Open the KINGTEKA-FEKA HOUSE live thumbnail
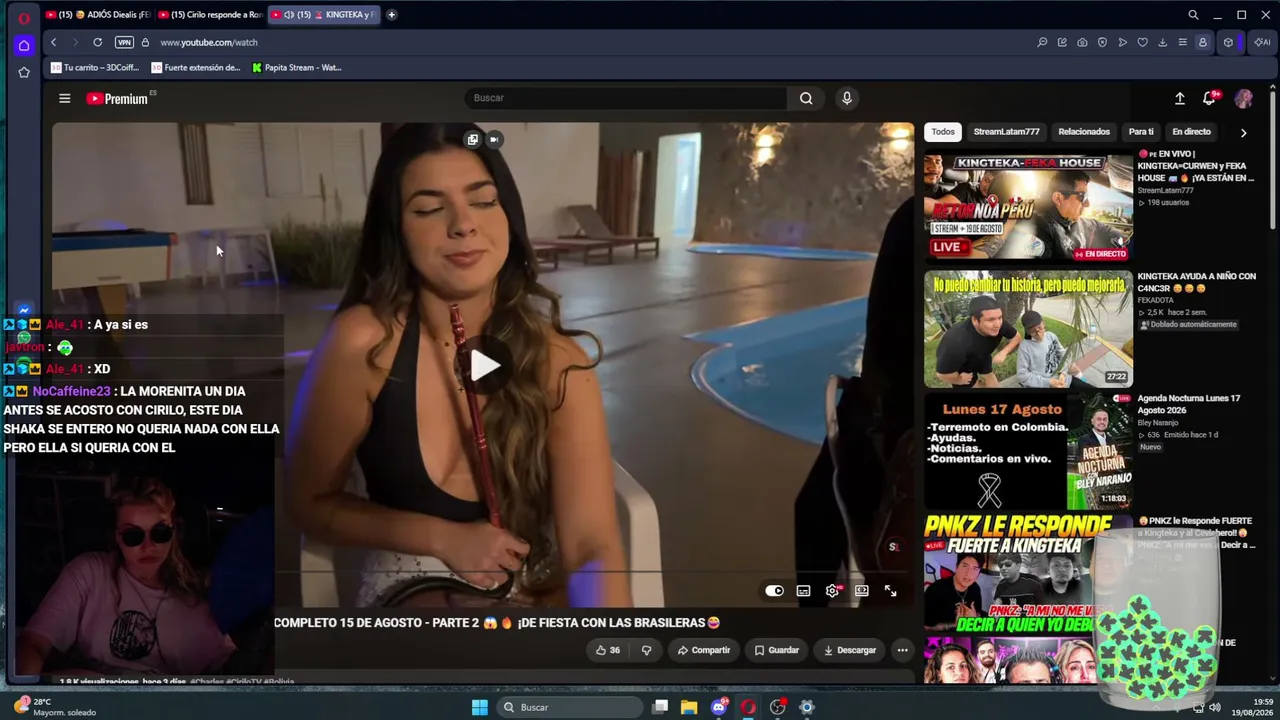Image resolution: width=1280 pixels, height=720 pixels. click(1028, 207)
